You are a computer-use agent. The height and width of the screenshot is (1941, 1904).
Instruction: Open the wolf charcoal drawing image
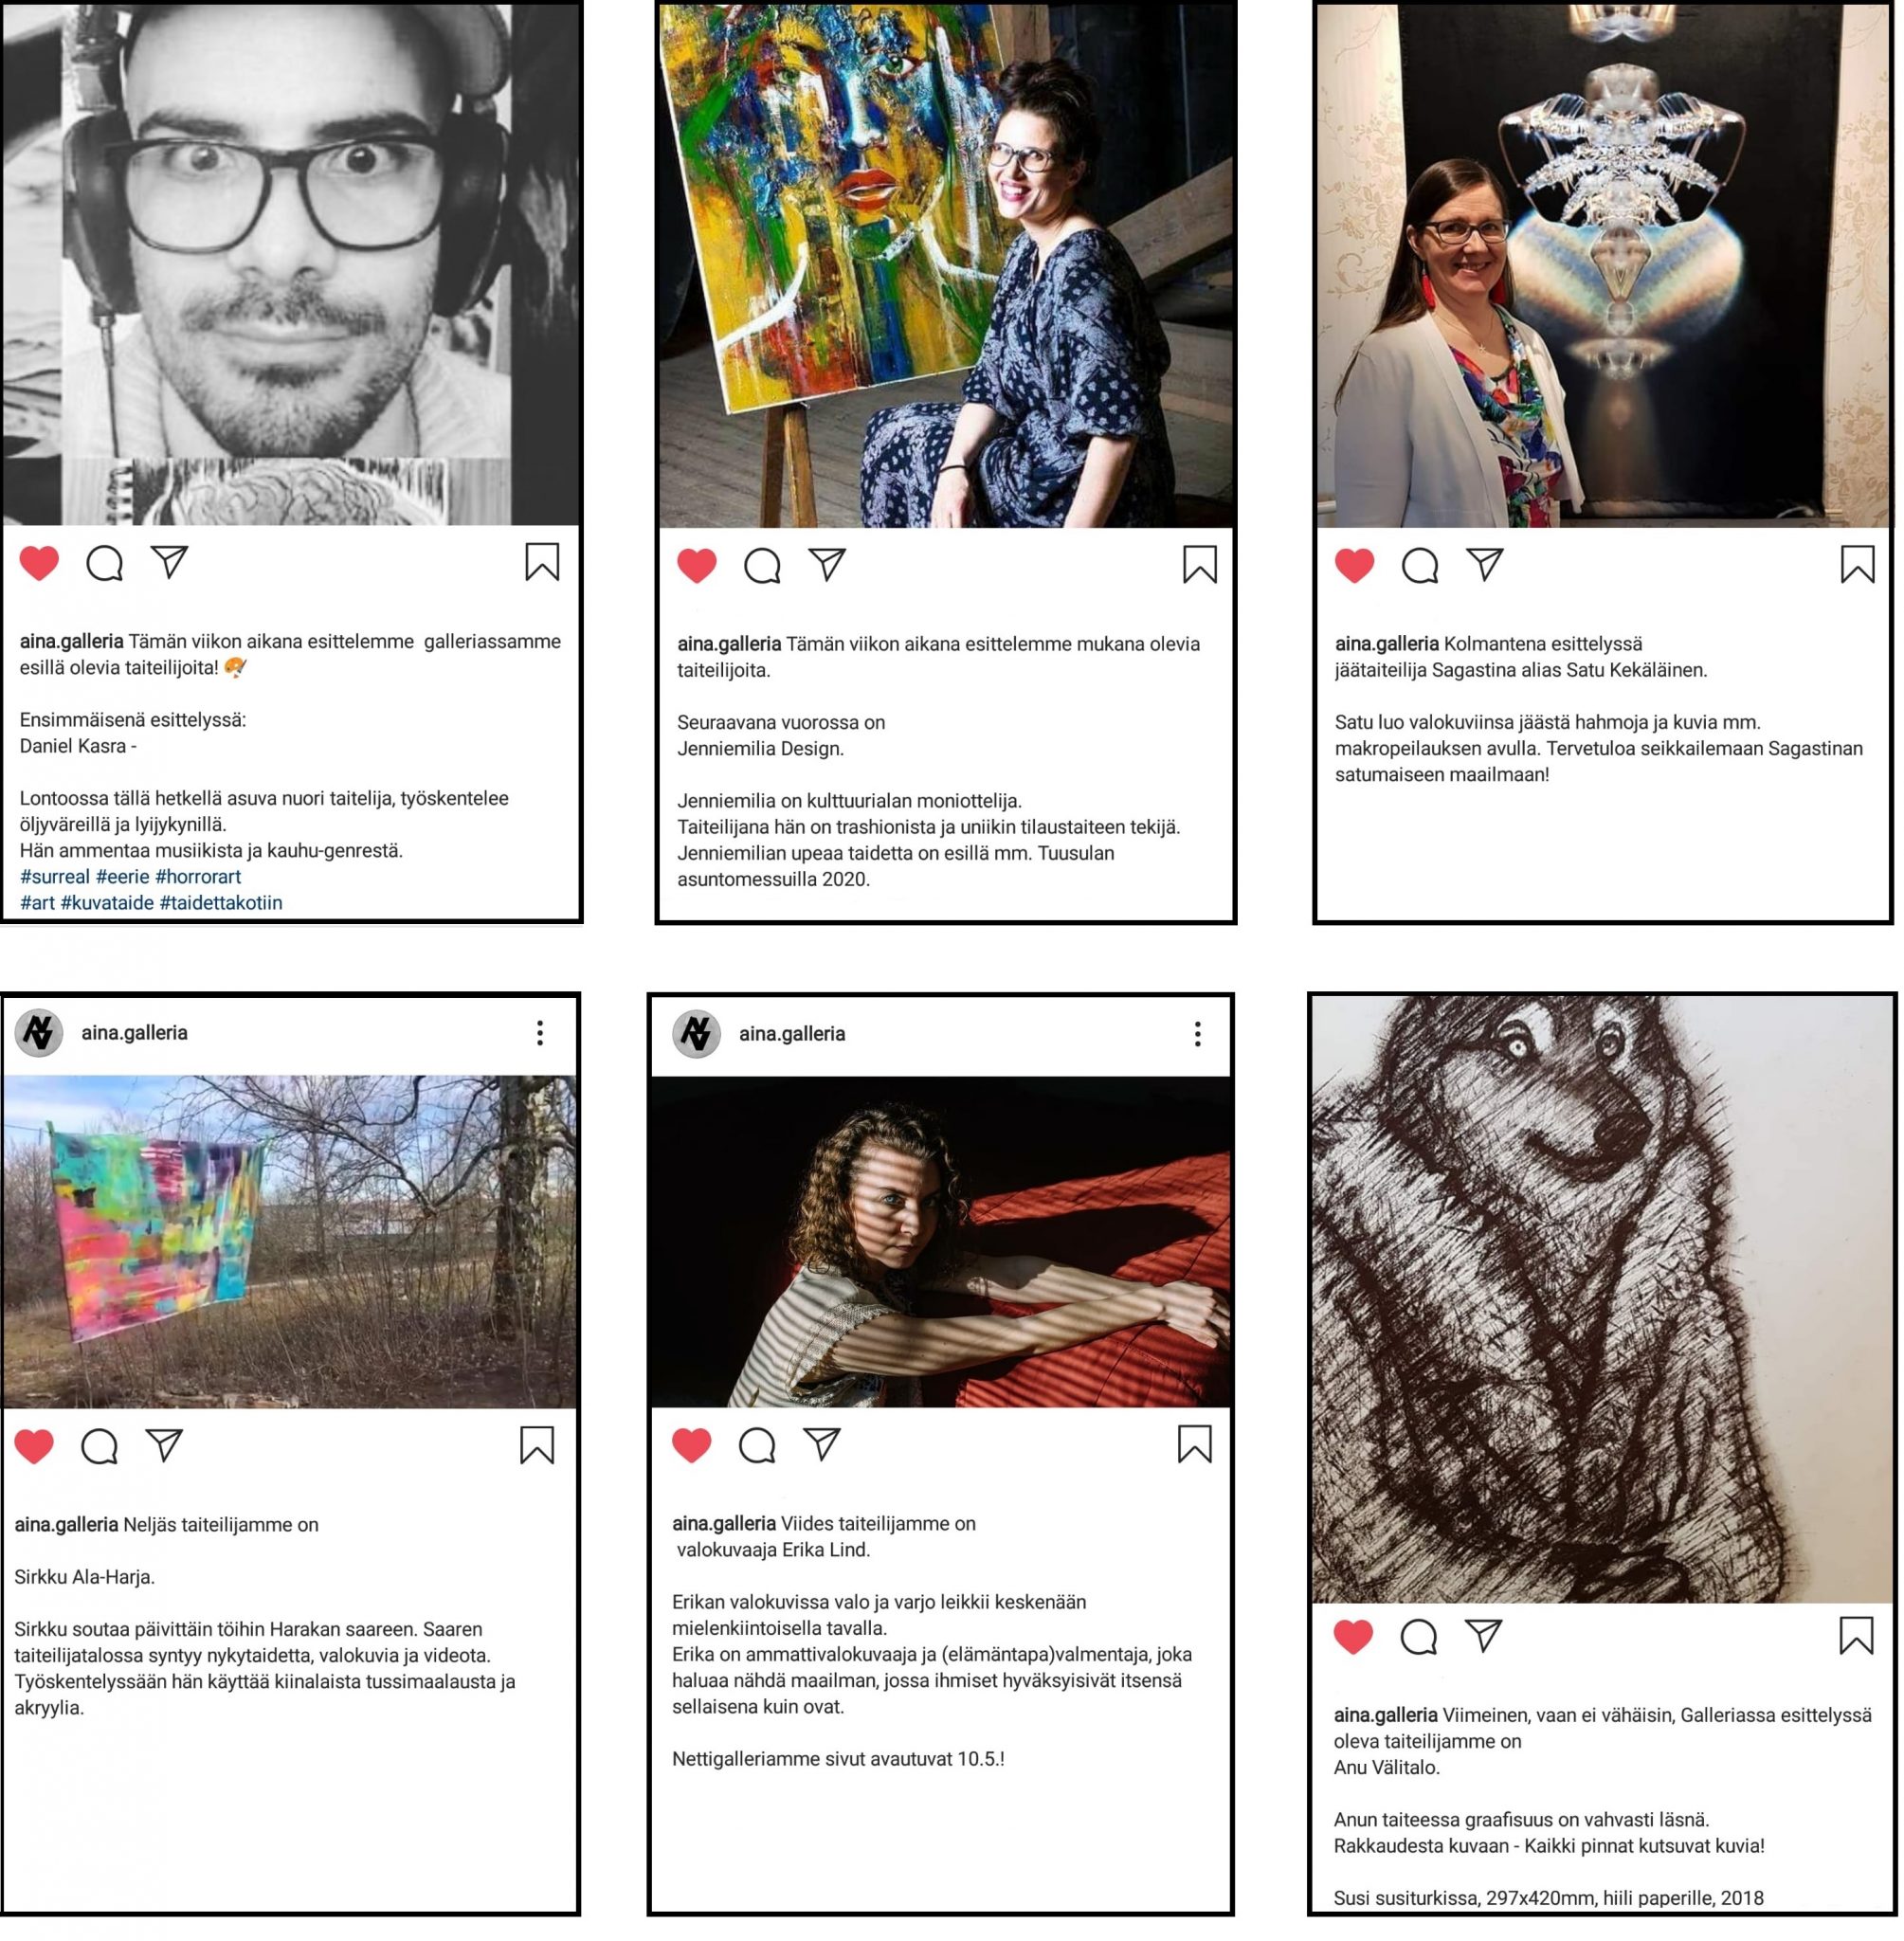click(1602, 1299)
